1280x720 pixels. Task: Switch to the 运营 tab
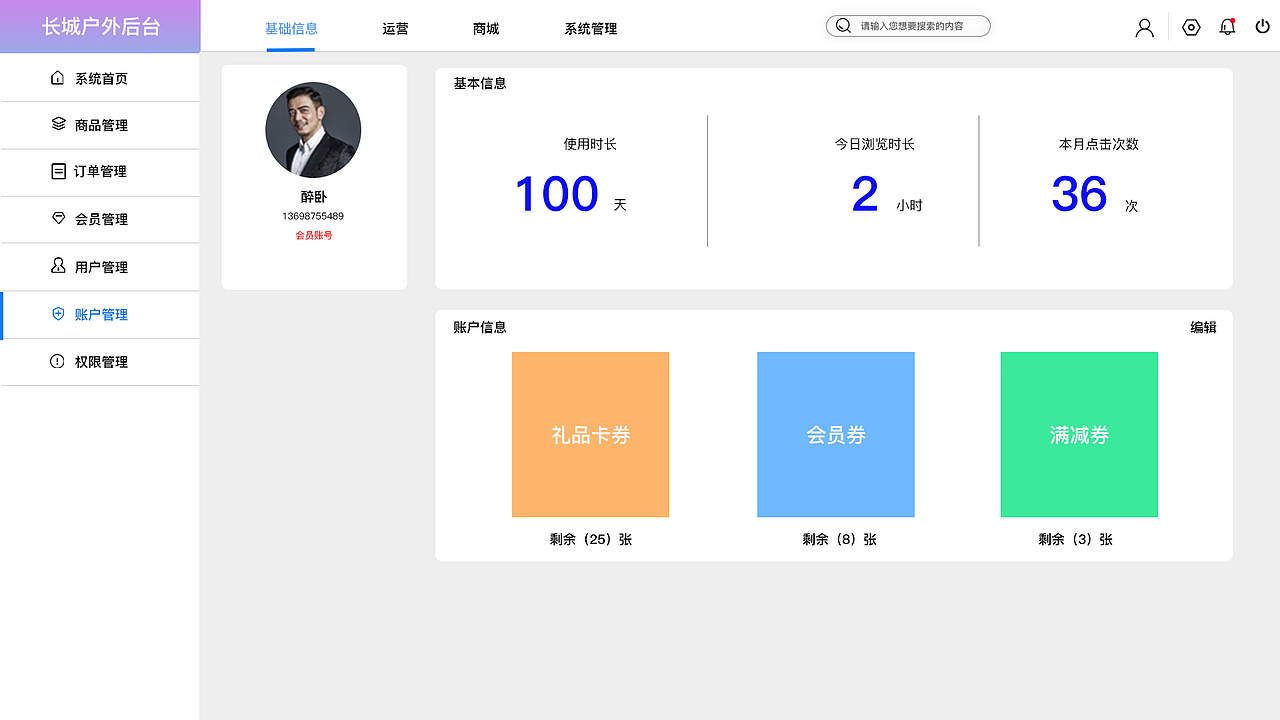(395, 29)
